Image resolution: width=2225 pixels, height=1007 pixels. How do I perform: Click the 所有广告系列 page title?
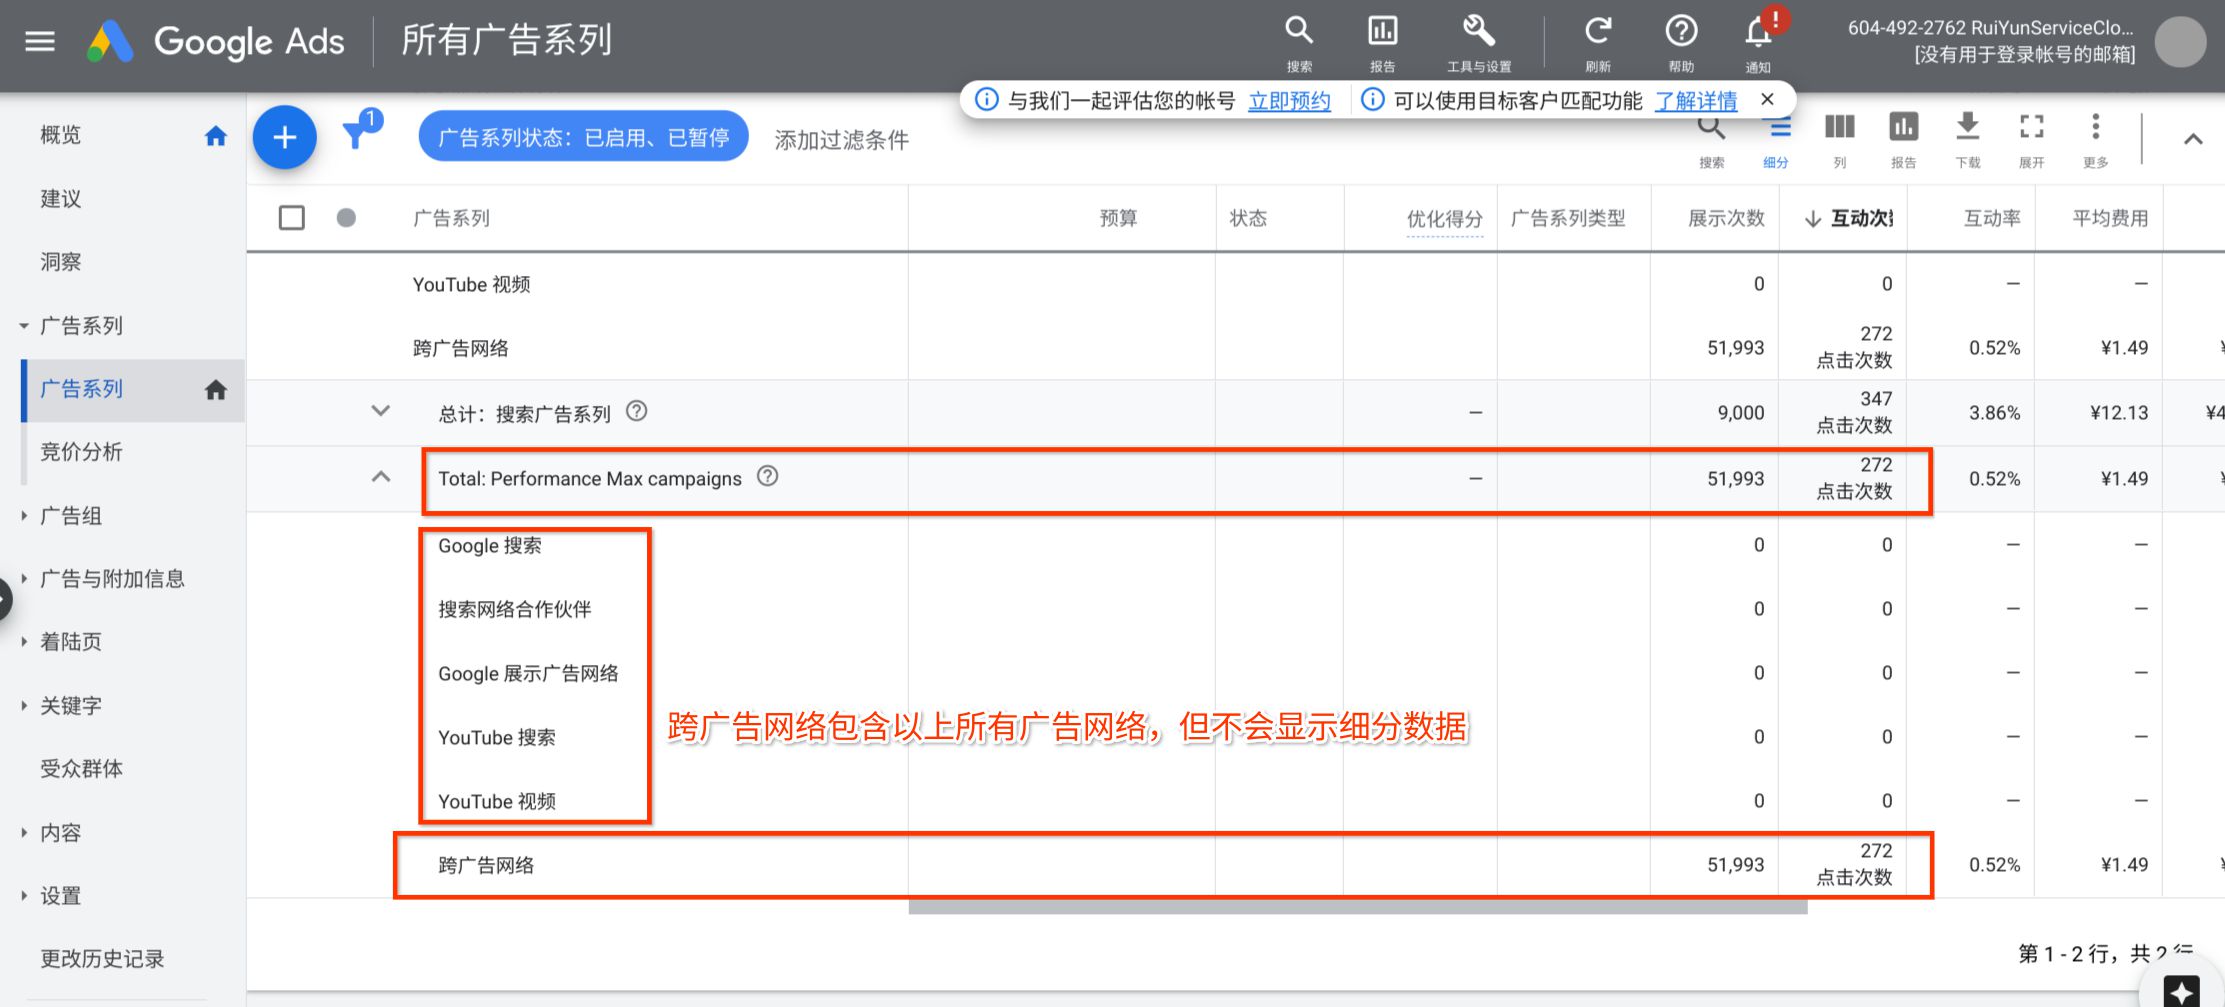pyautogui.click(x=507, y=41)
